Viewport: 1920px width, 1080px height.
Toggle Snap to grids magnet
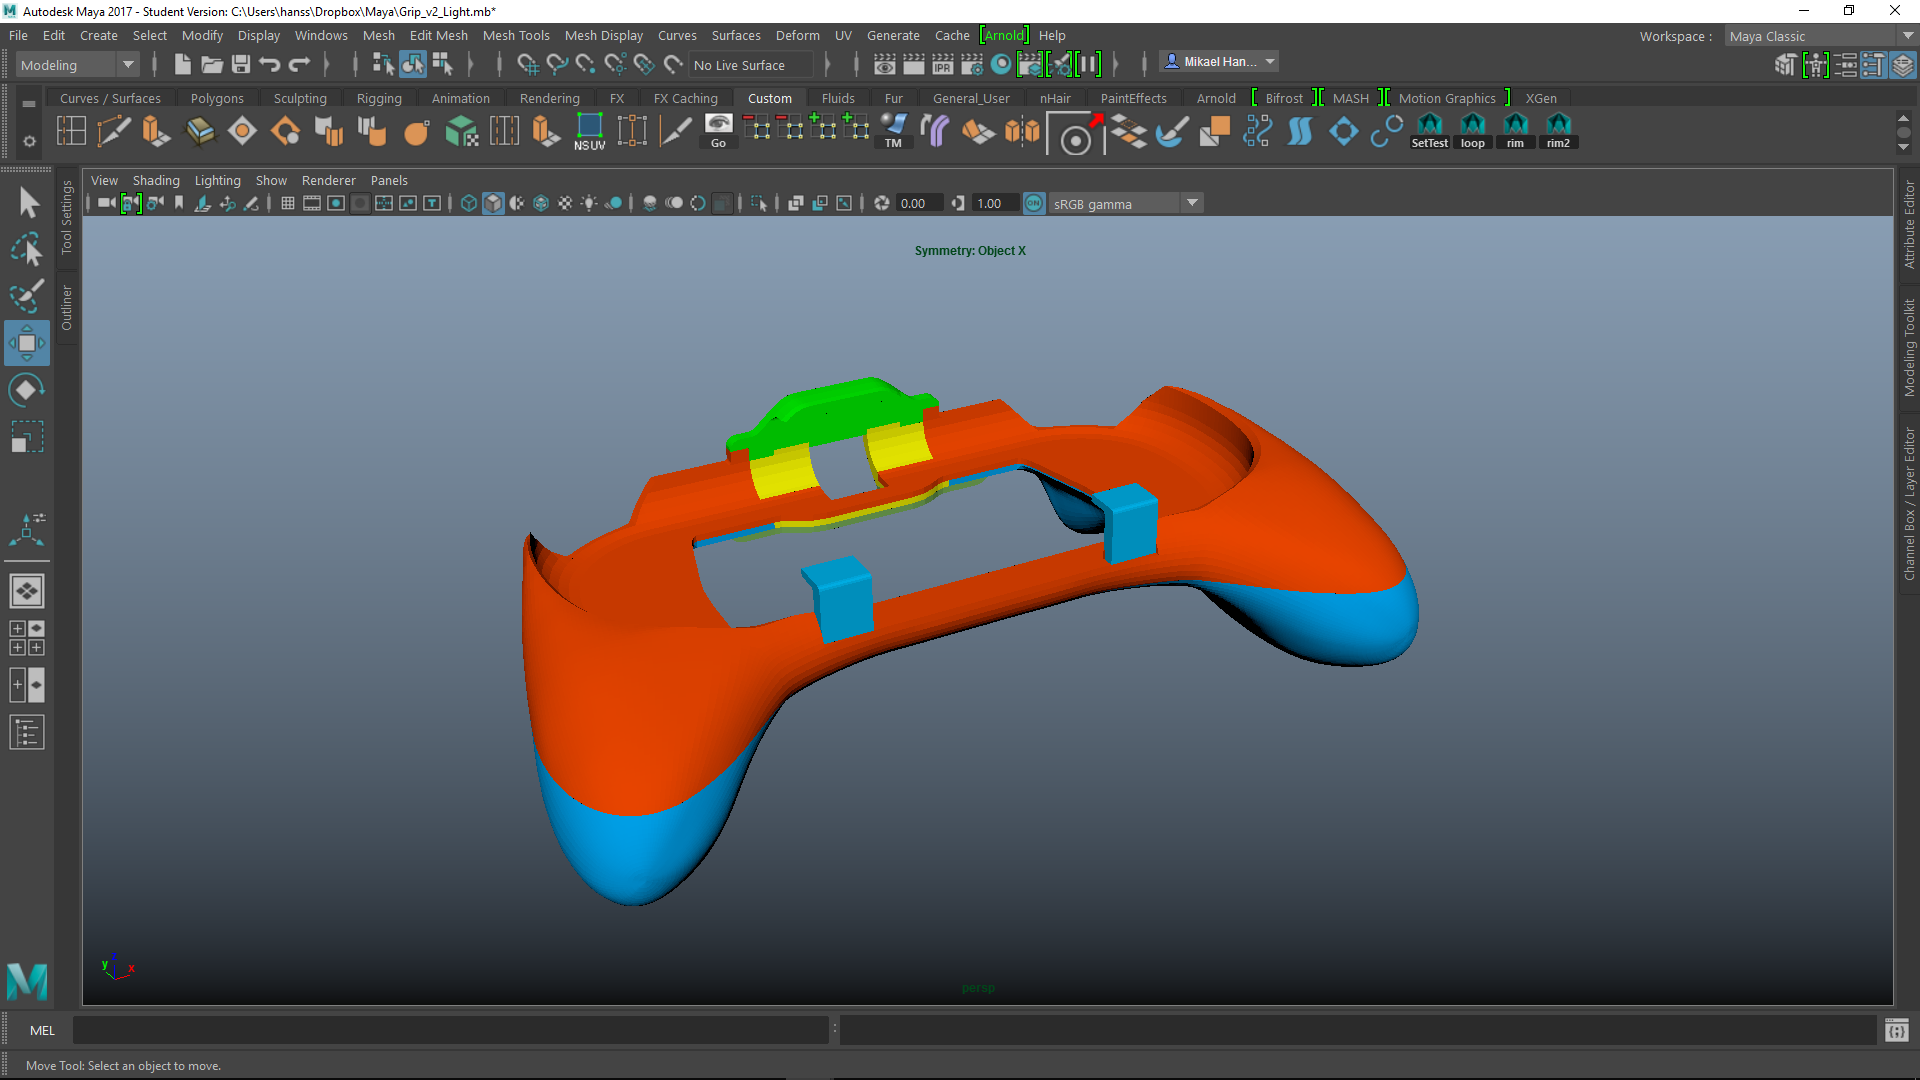[x=528, y=65]
